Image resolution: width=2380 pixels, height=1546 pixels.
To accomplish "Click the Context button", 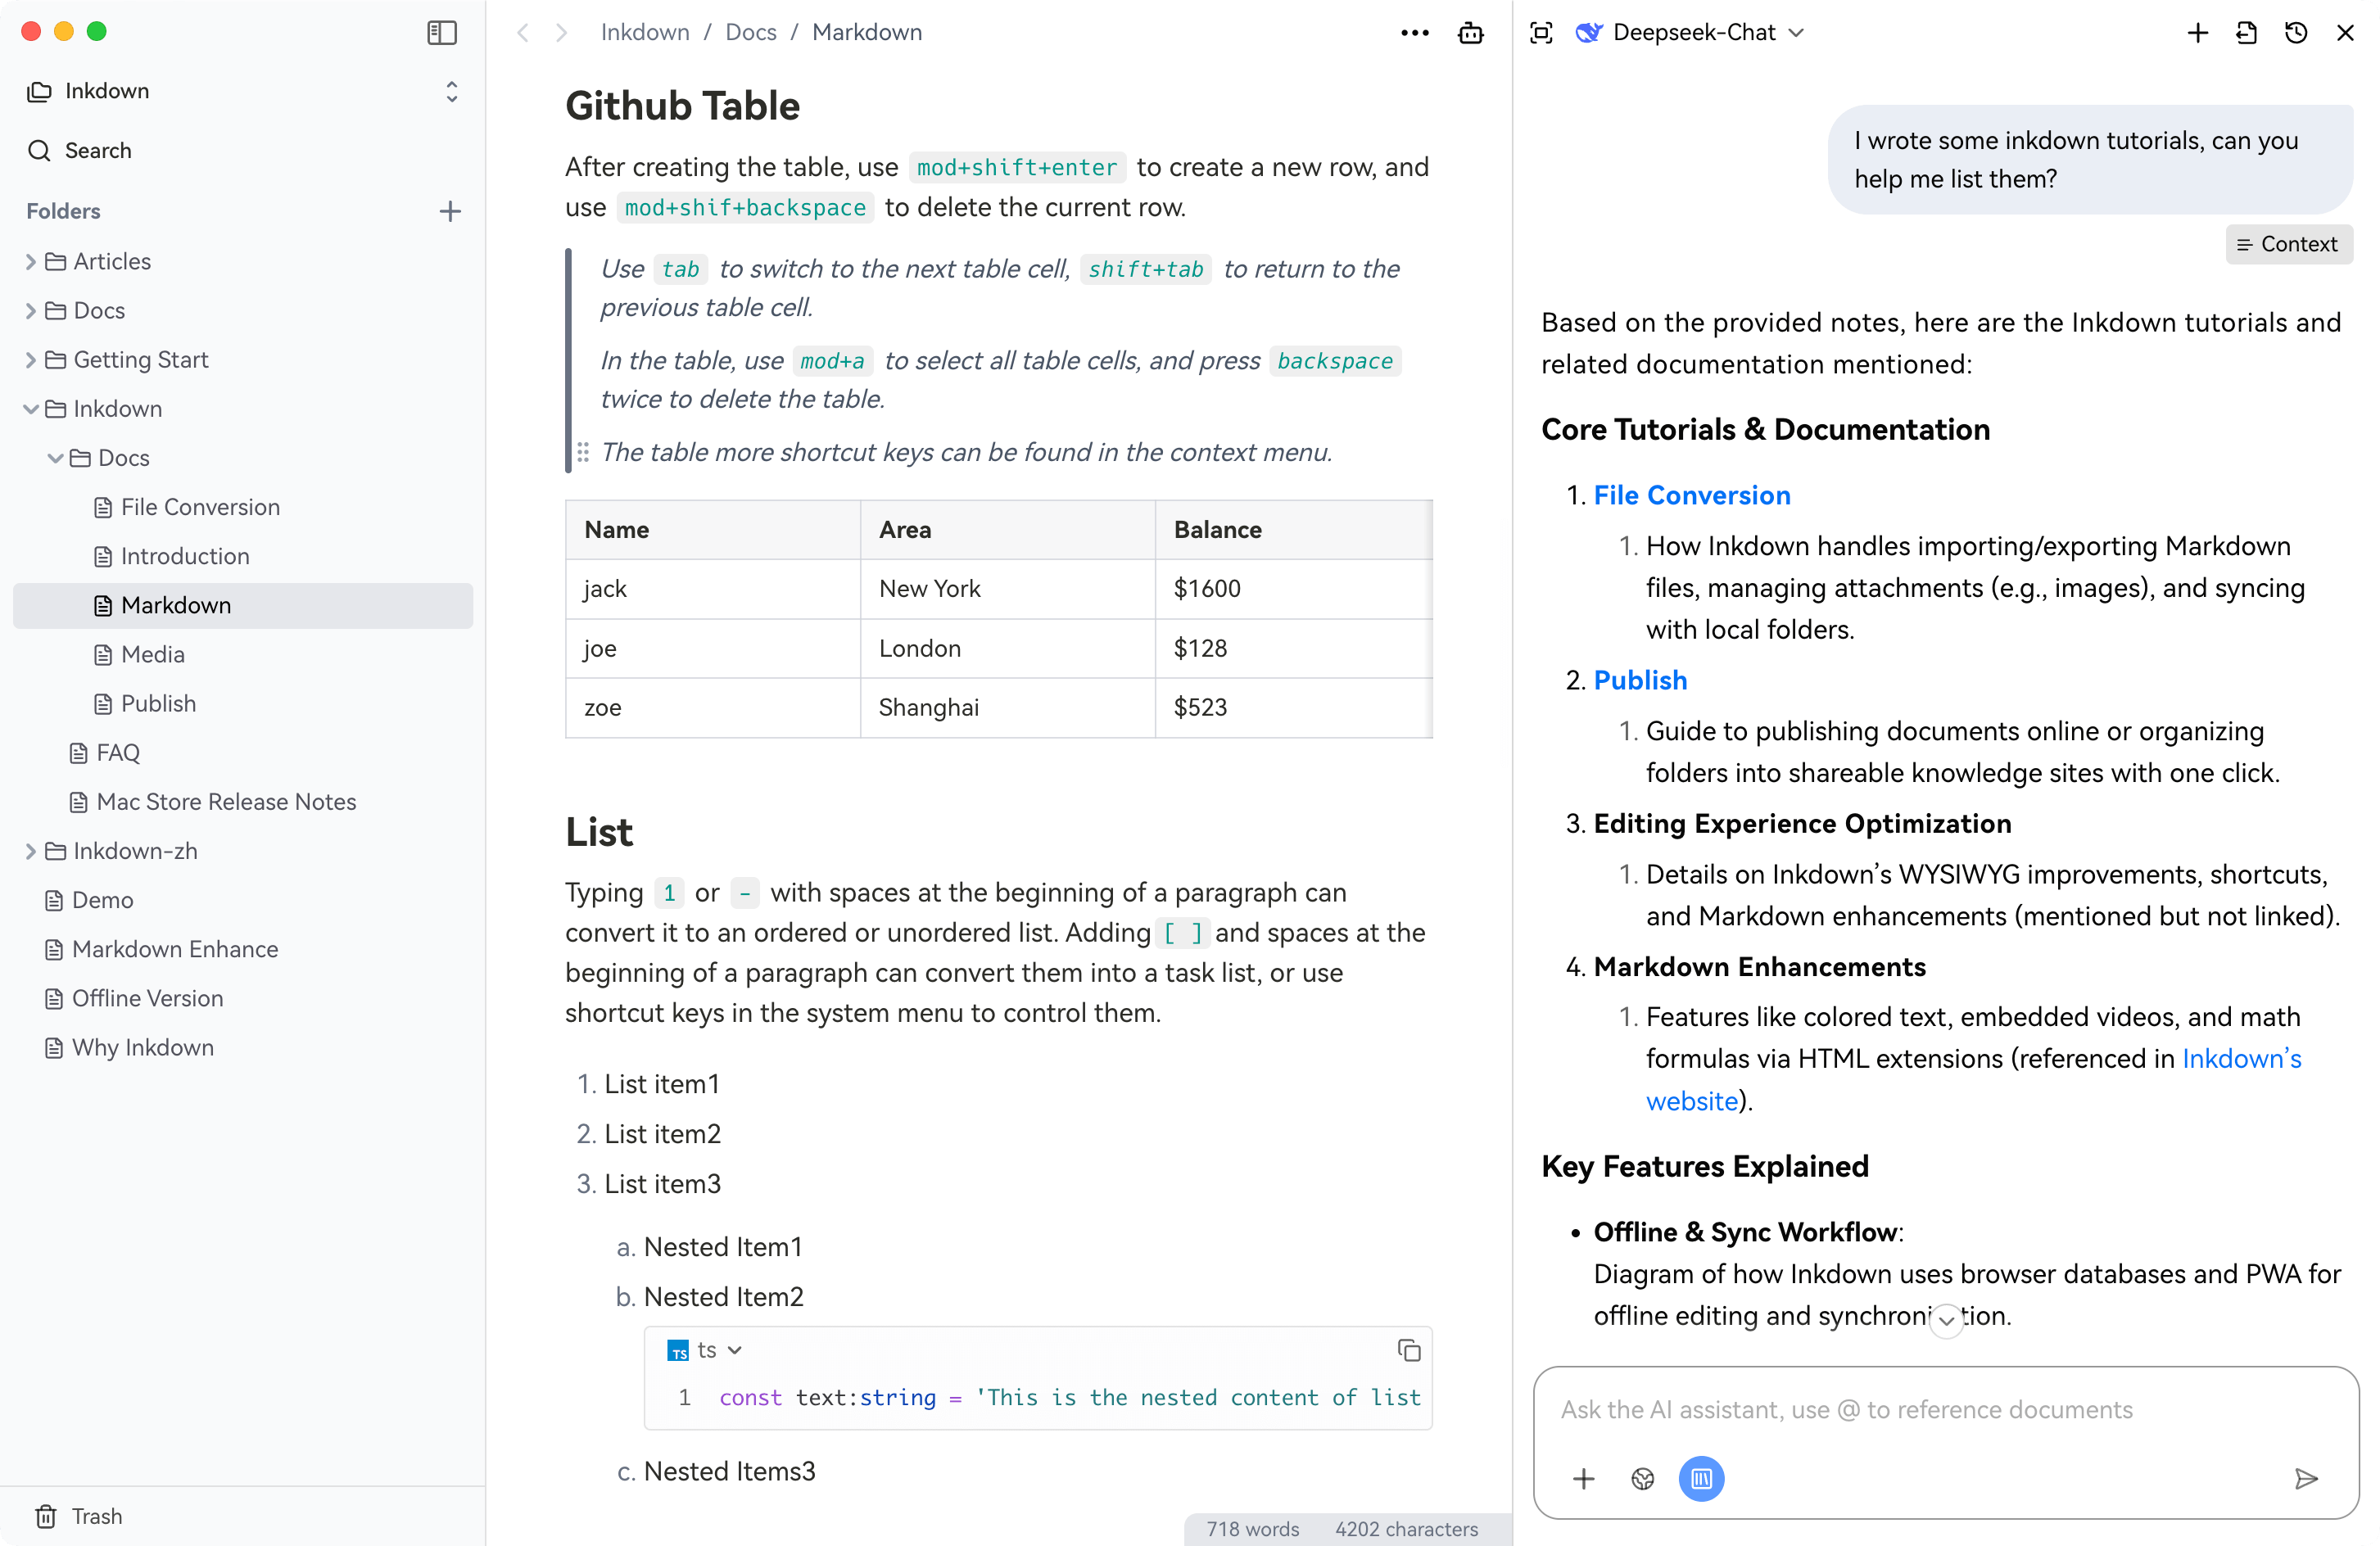I will [x=2287, y=244].
